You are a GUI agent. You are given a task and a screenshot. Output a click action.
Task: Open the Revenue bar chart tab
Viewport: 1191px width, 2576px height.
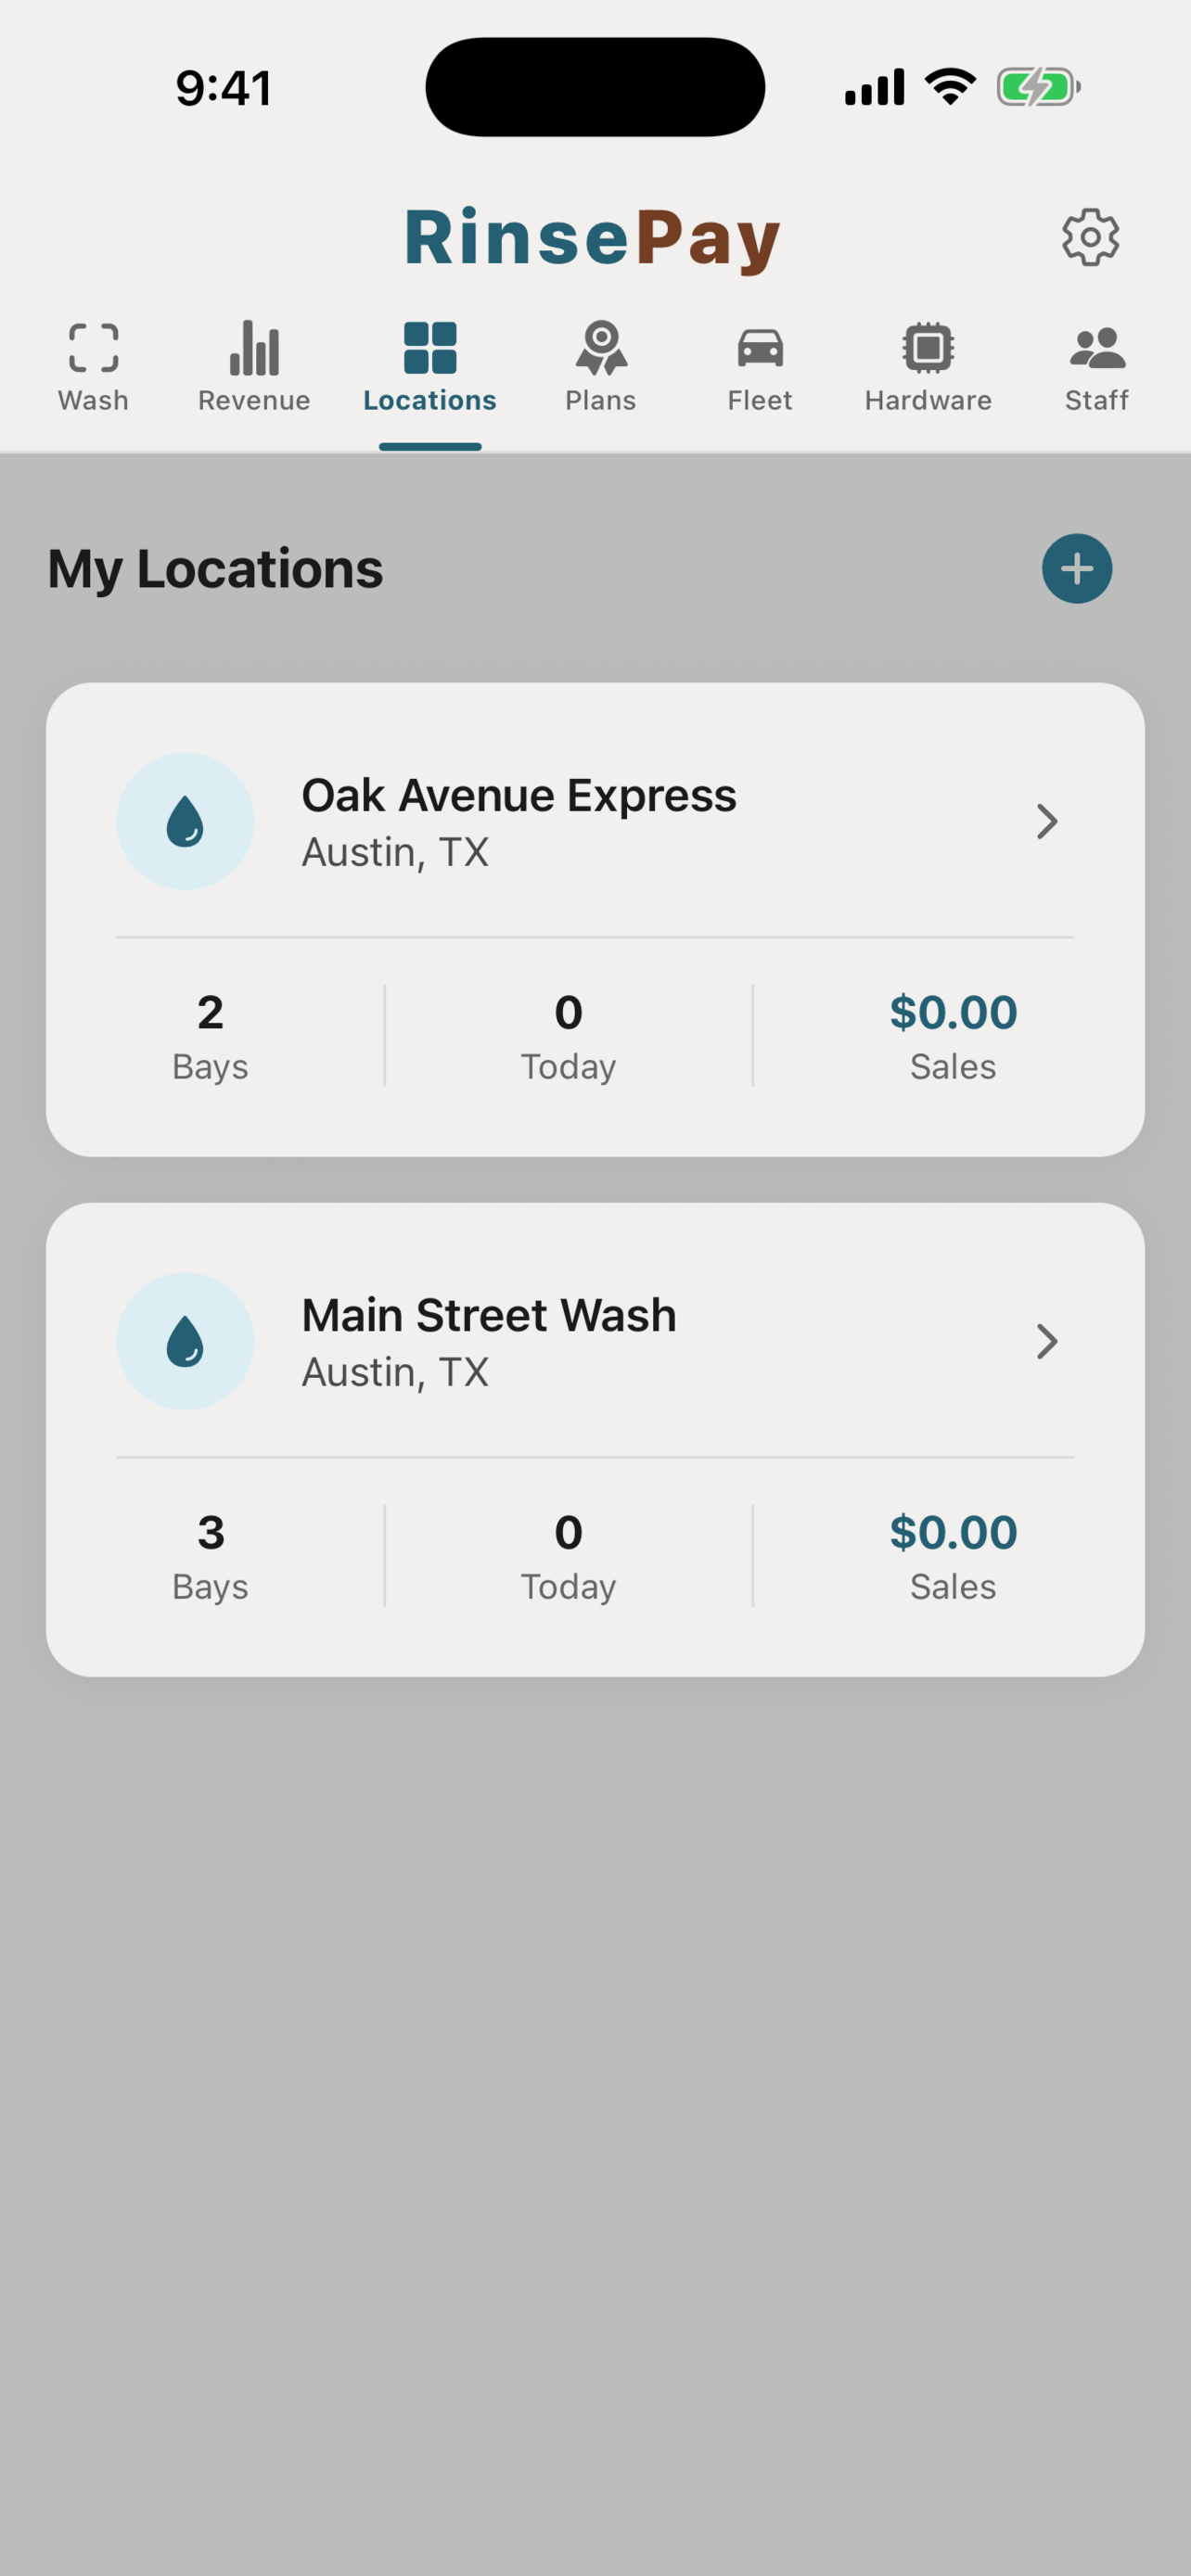pos(254,348)
